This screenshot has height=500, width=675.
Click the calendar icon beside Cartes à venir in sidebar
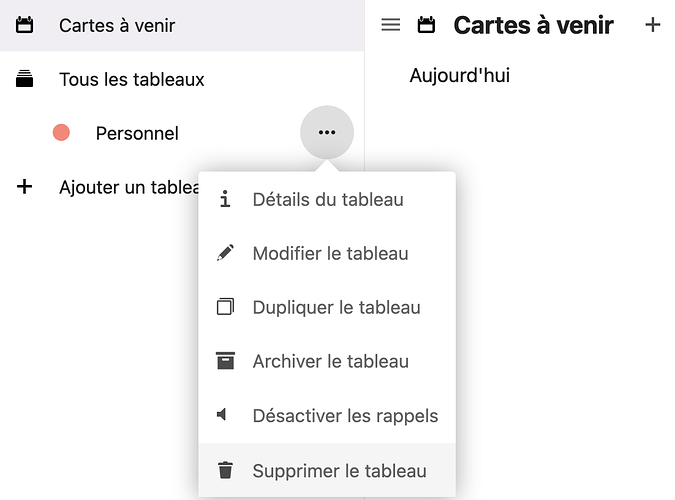(25, 25)
